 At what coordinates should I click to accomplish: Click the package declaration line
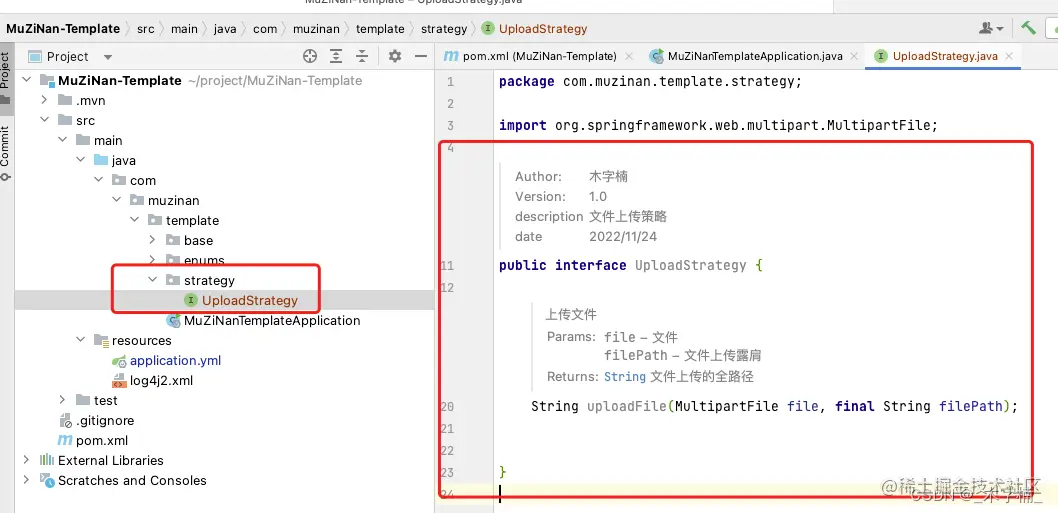point(650,82)
